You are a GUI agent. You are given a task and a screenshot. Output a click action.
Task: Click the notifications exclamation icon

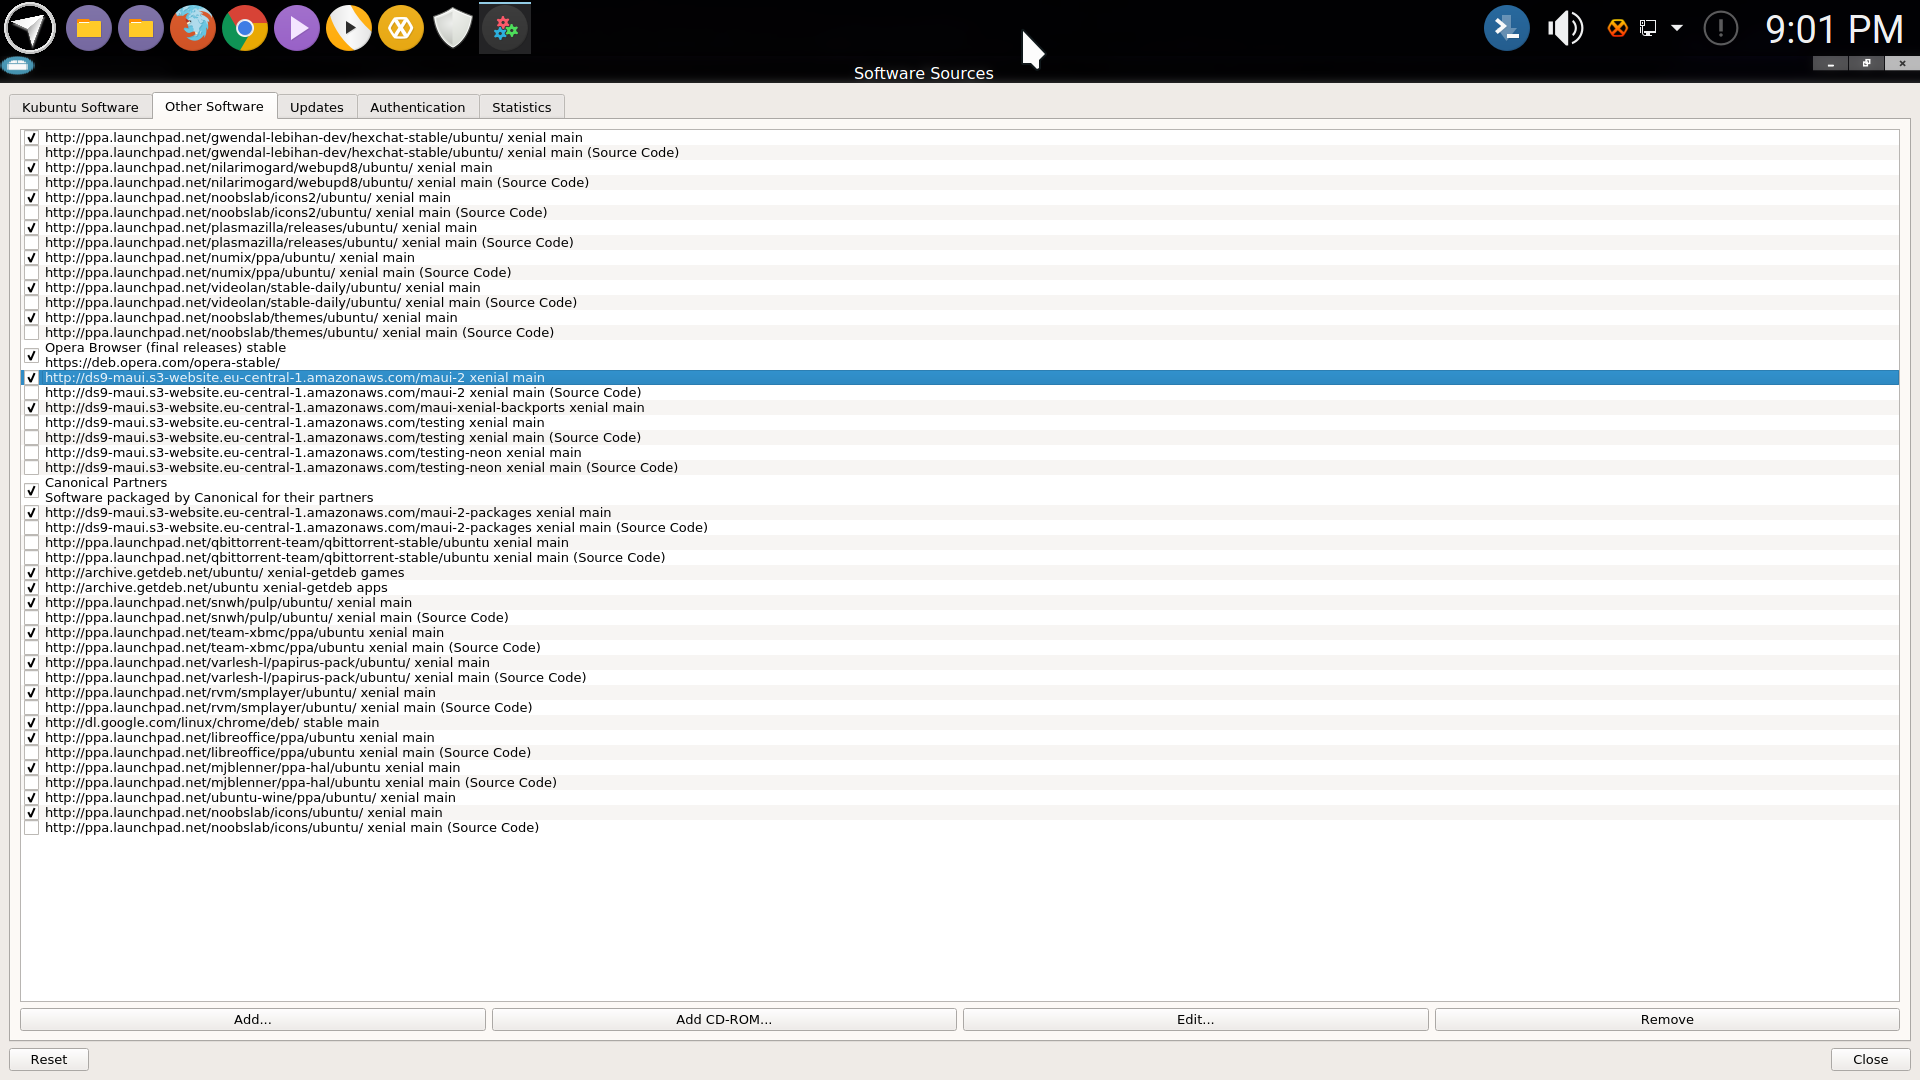pos(1720,28)
